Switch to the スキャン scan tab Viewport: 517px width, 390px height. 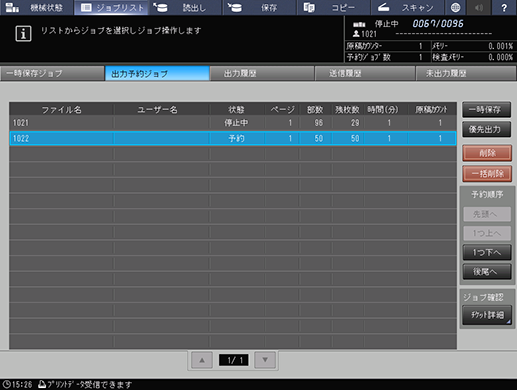point(407,7)
